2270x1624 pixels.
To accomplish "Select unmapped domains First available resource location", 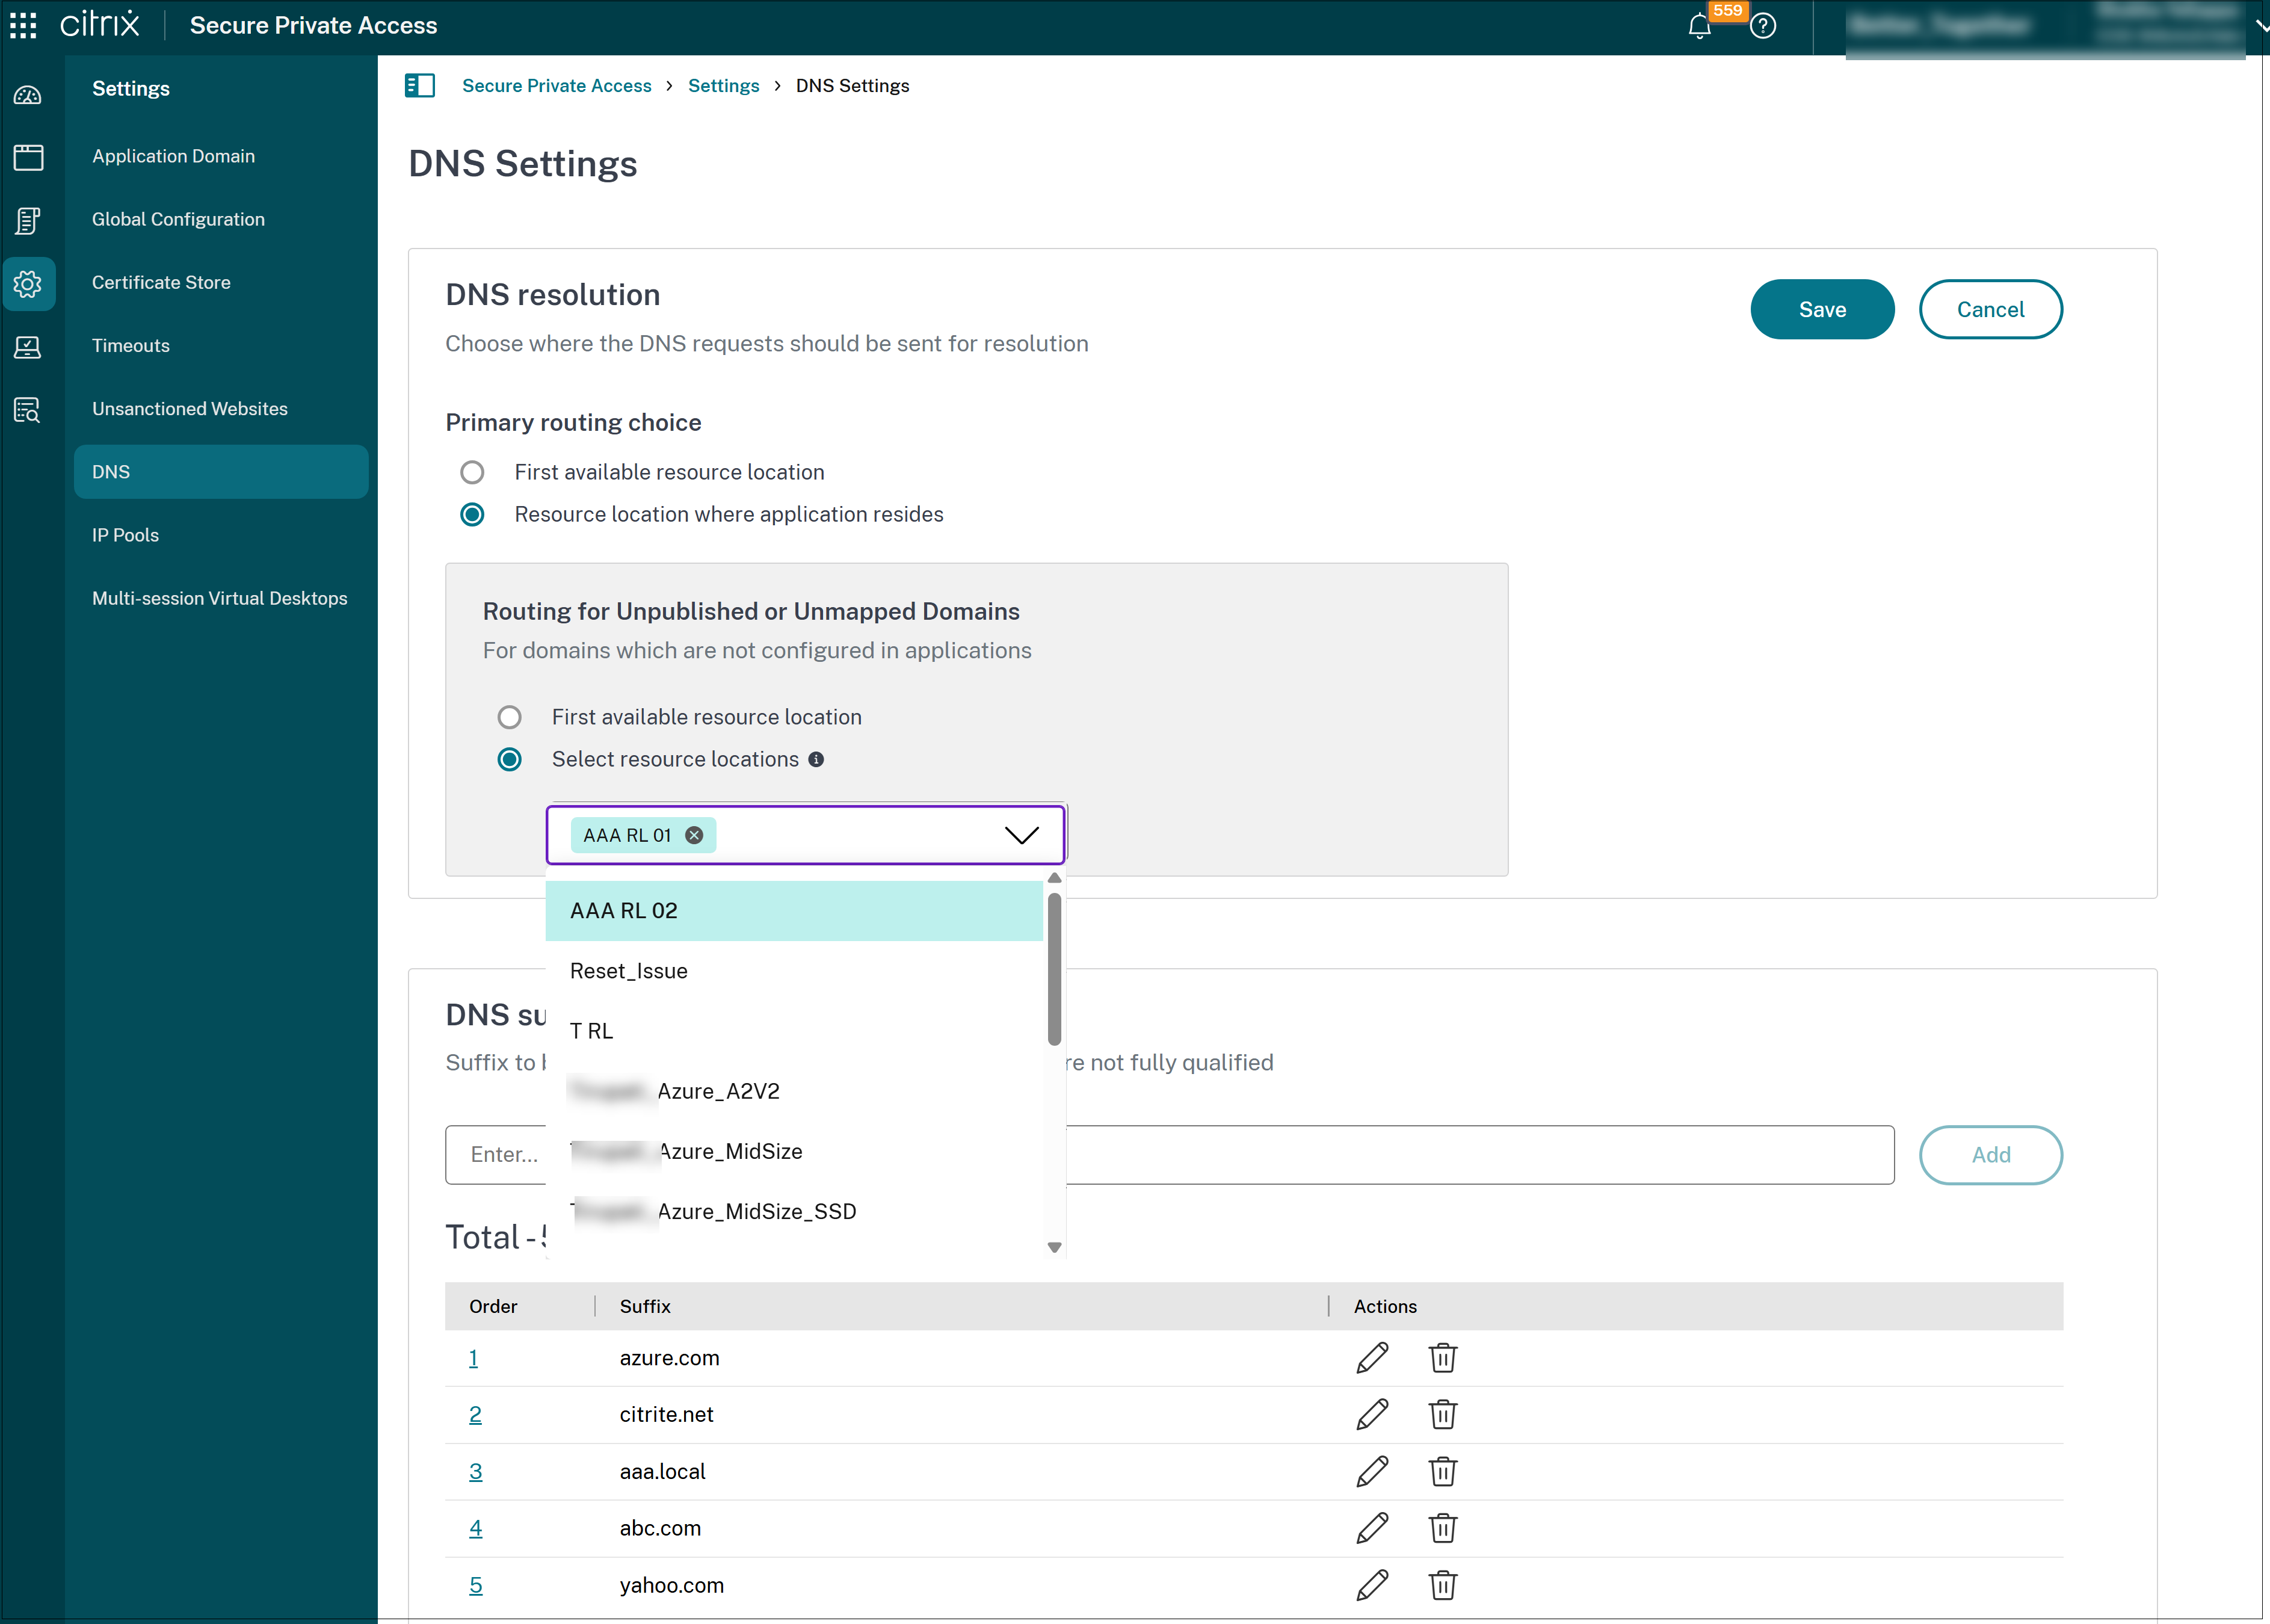I will pyautogui.click(x=509, y=717).
